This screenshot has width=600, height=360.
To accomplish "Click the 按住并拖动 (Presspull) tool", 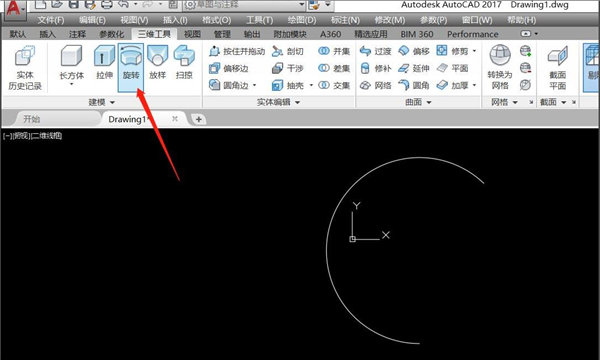I will [237, 51].
